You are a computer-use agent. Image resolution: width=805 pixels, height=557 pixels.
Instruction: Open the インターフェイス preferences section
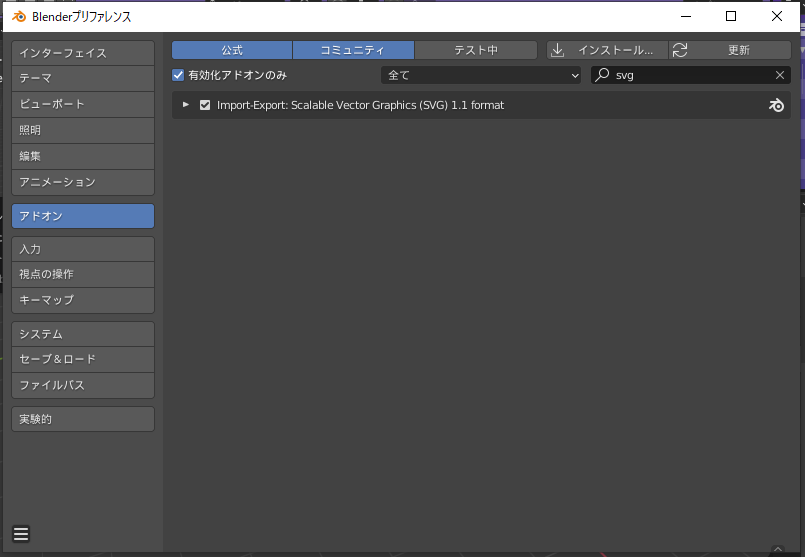coord(83,53)
